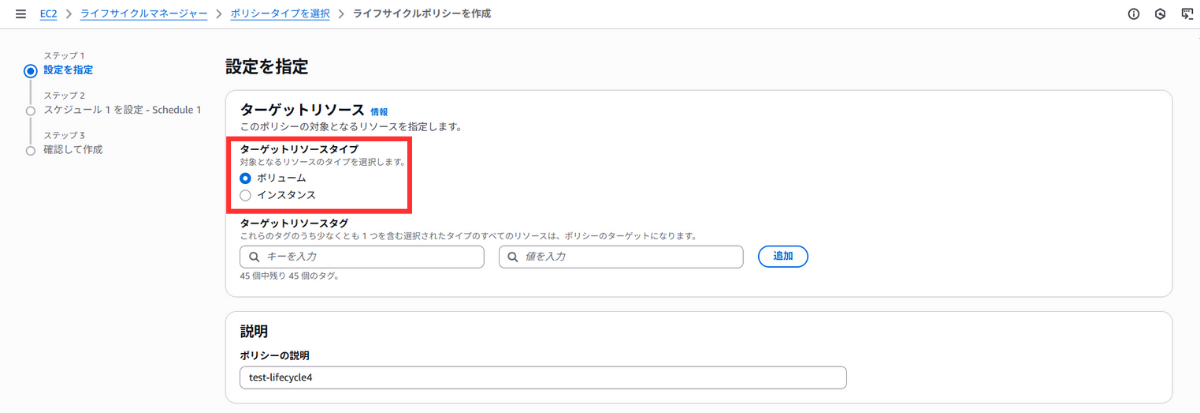Edit the ポリシーの説明 field test-lifecycle4
Image resolution: width=1200 pixels, height=413 pixels.
click(x=543, y=377)
